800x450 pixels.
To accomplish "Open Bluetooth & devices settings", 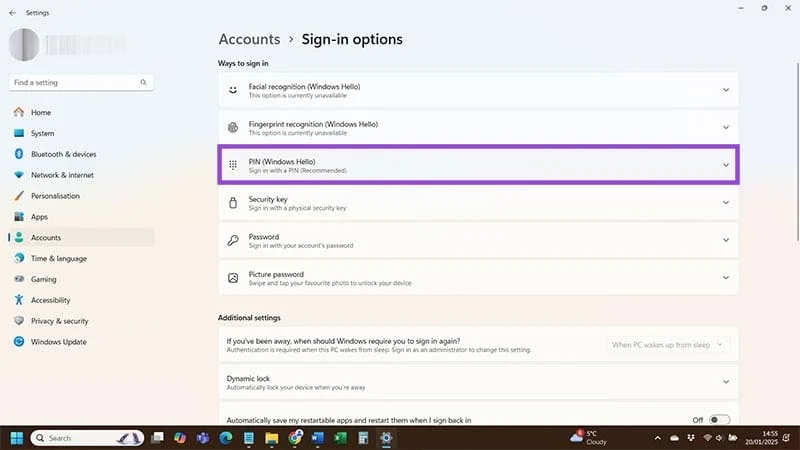I will tap(63, 154).
